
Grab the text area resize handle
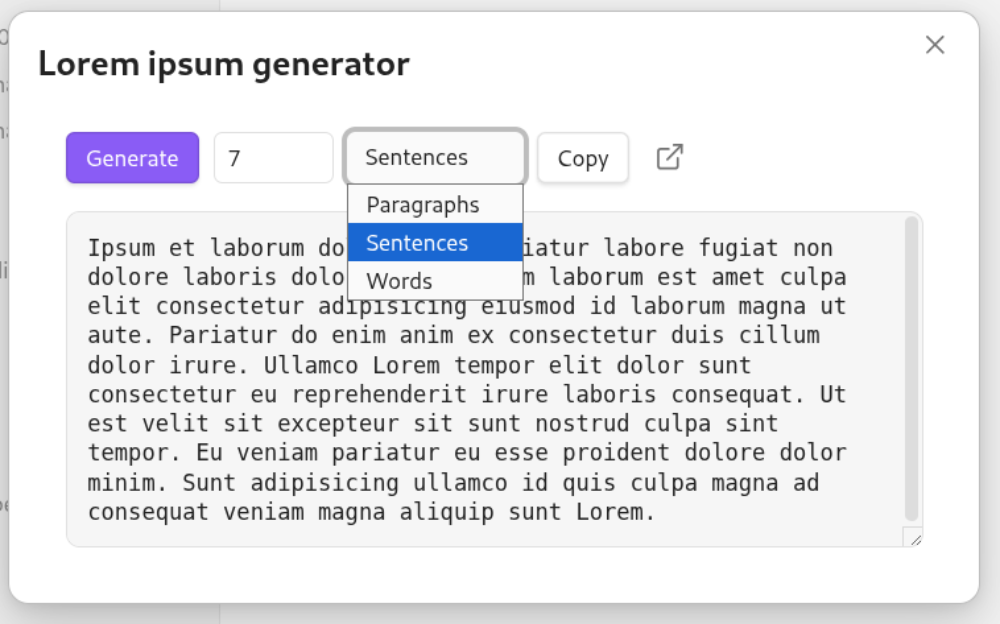click(x=916, y=540)
